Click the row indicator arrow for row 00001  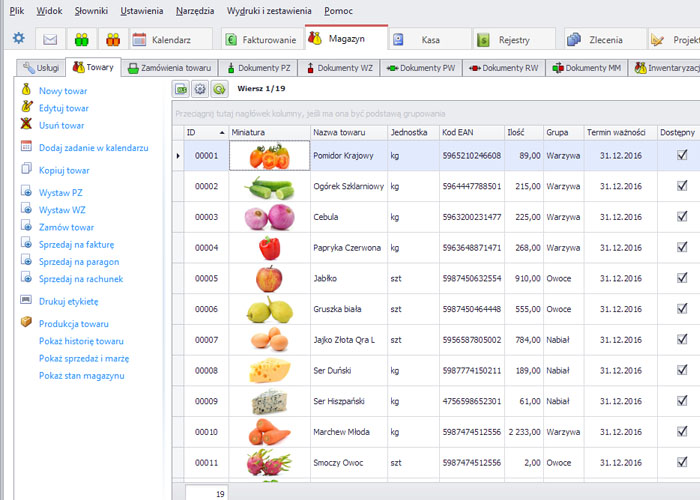178,156
